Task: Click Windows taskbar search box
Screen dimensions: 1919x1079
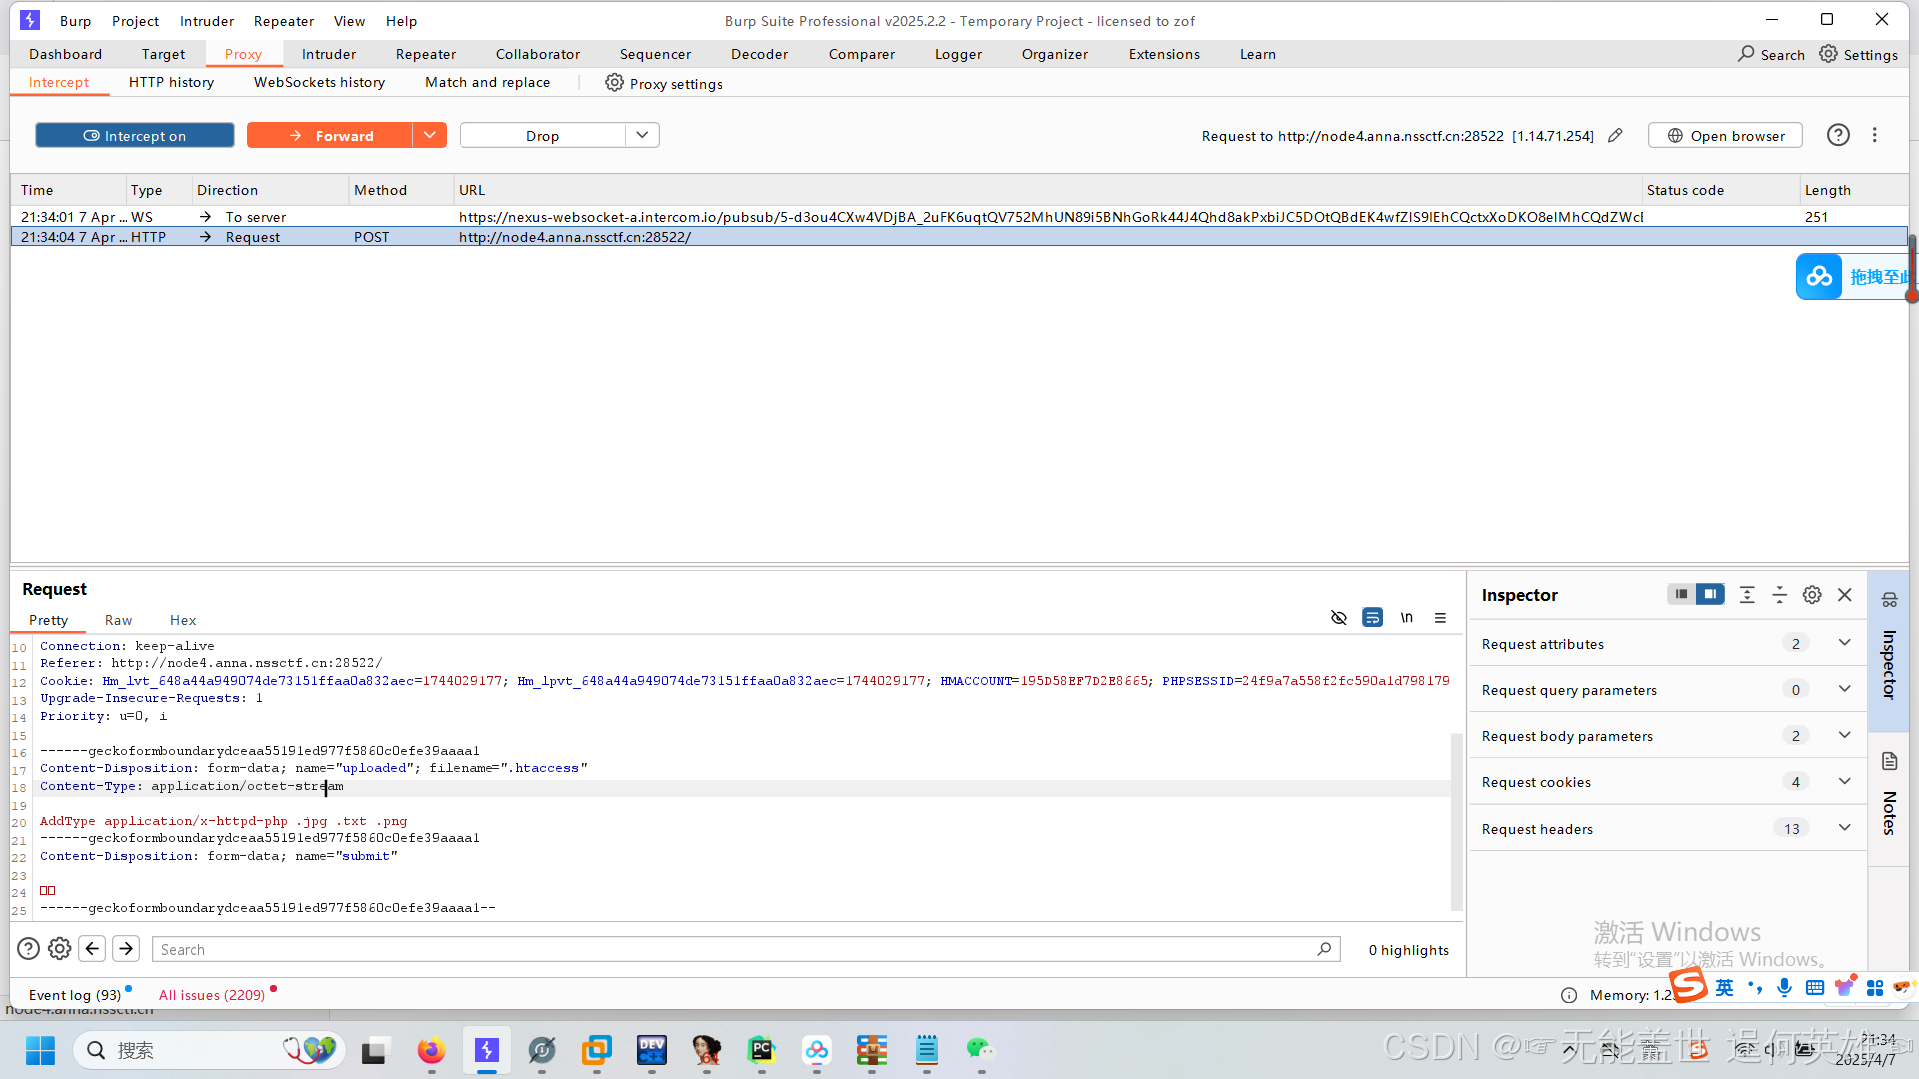Action: point(210,1050)
